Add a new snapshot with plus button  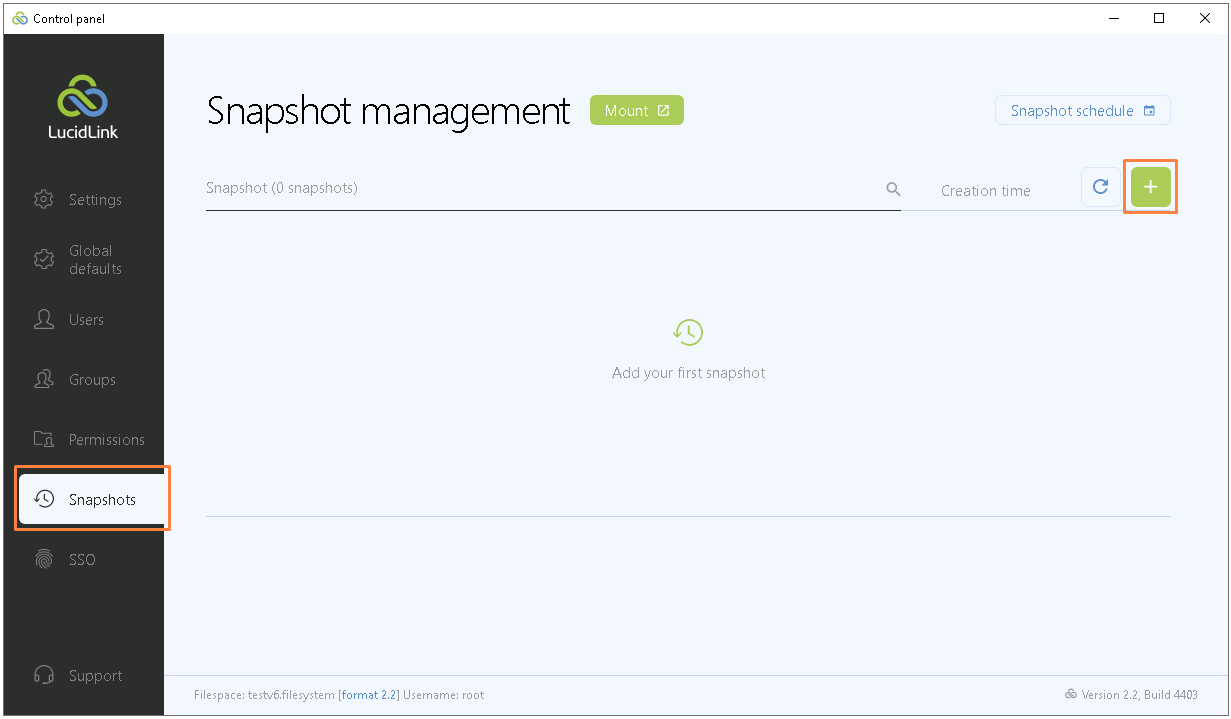[1150, 187]
